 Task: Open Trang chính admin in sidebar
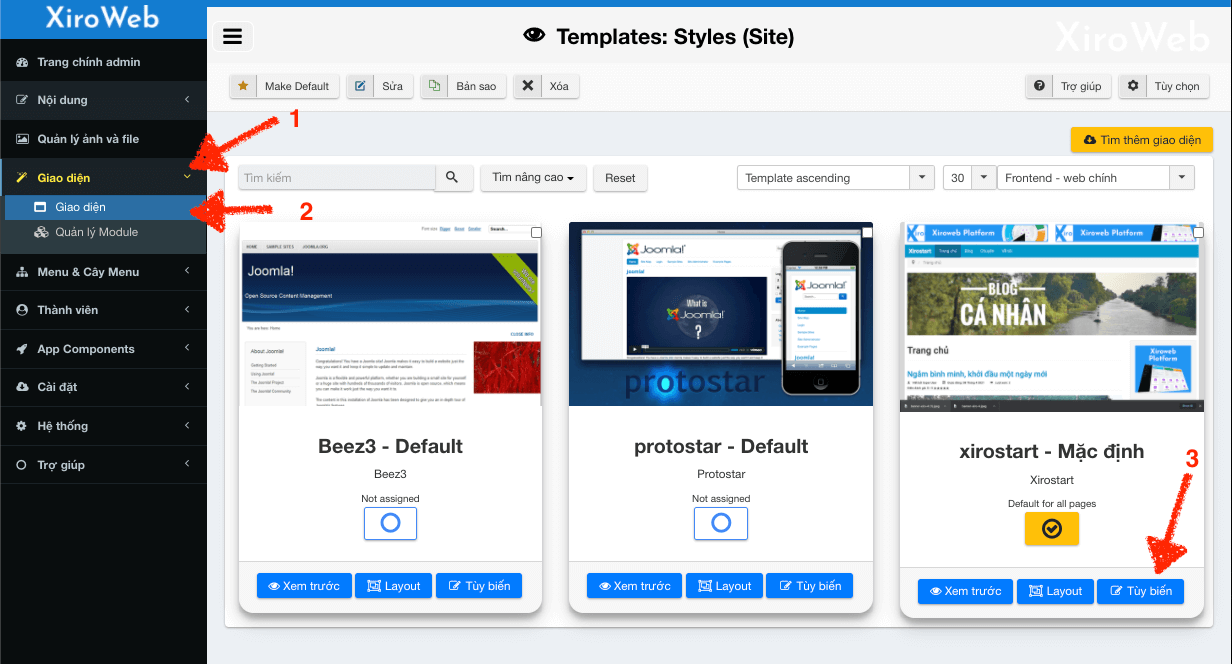pyautogui.click(x=103, y=62)
